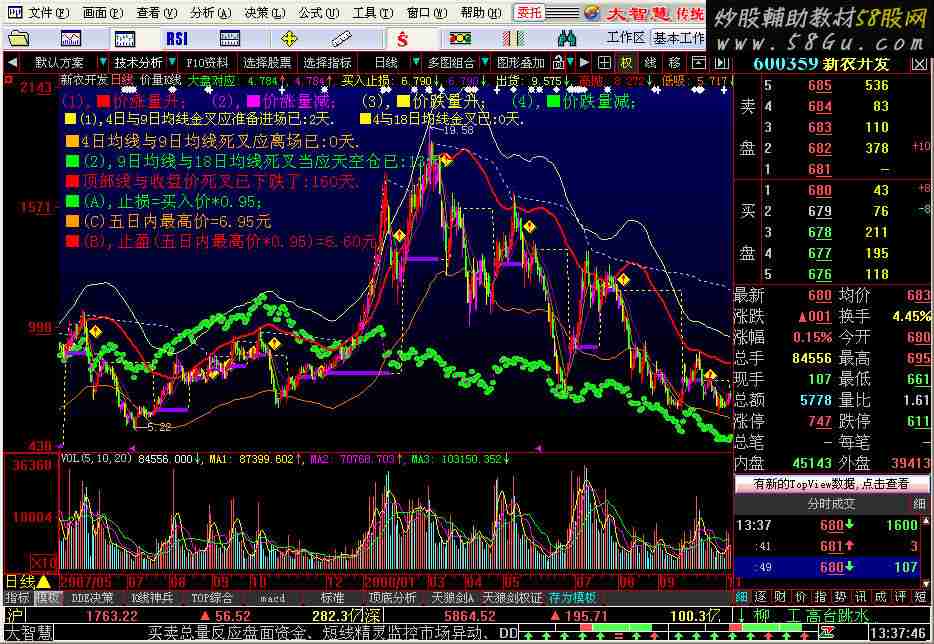Select the ruler measuring tool icon

[x=341, y=39]
